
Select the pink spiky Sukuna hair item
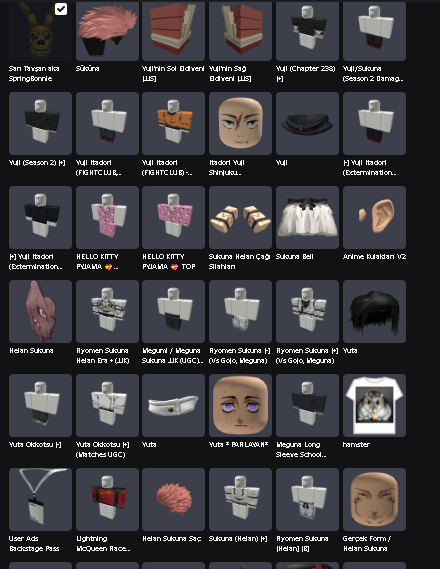(x=107, y=30)
